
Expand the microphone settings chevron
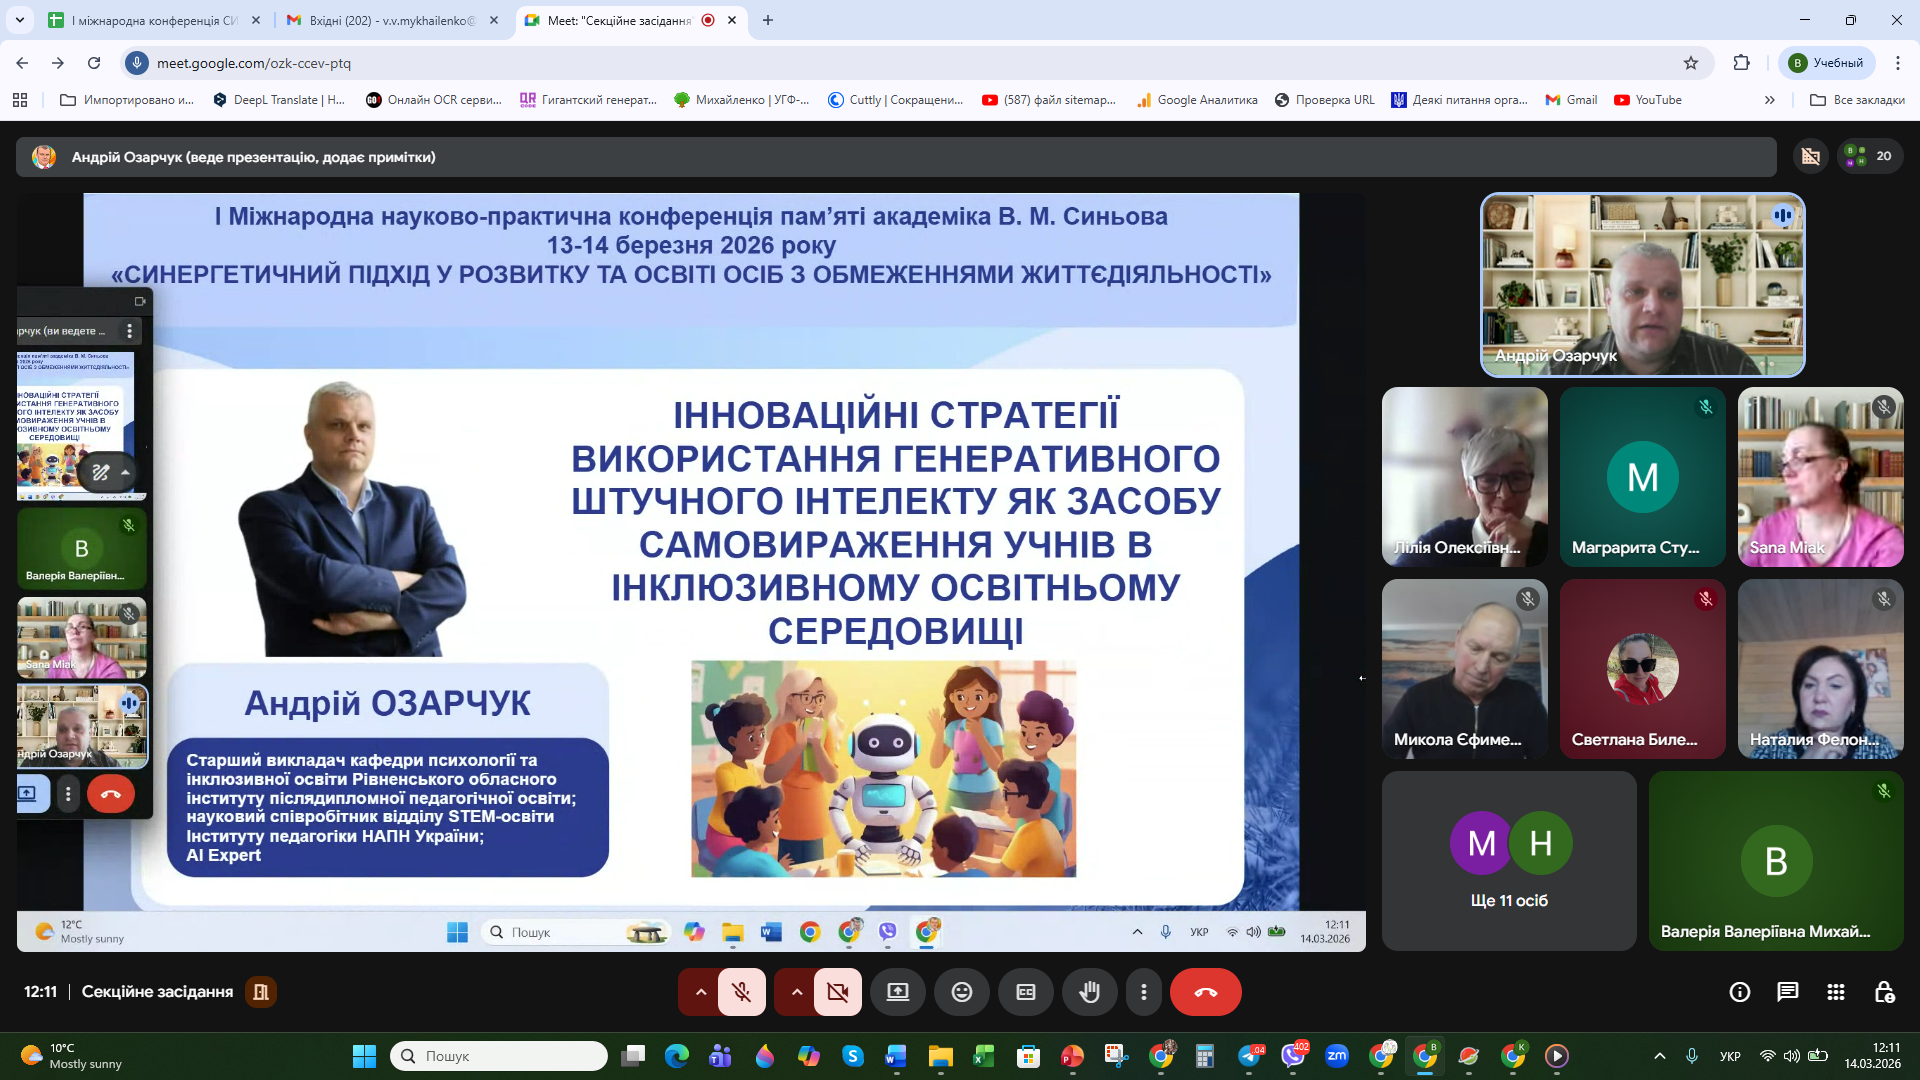[x=699, y=992]
